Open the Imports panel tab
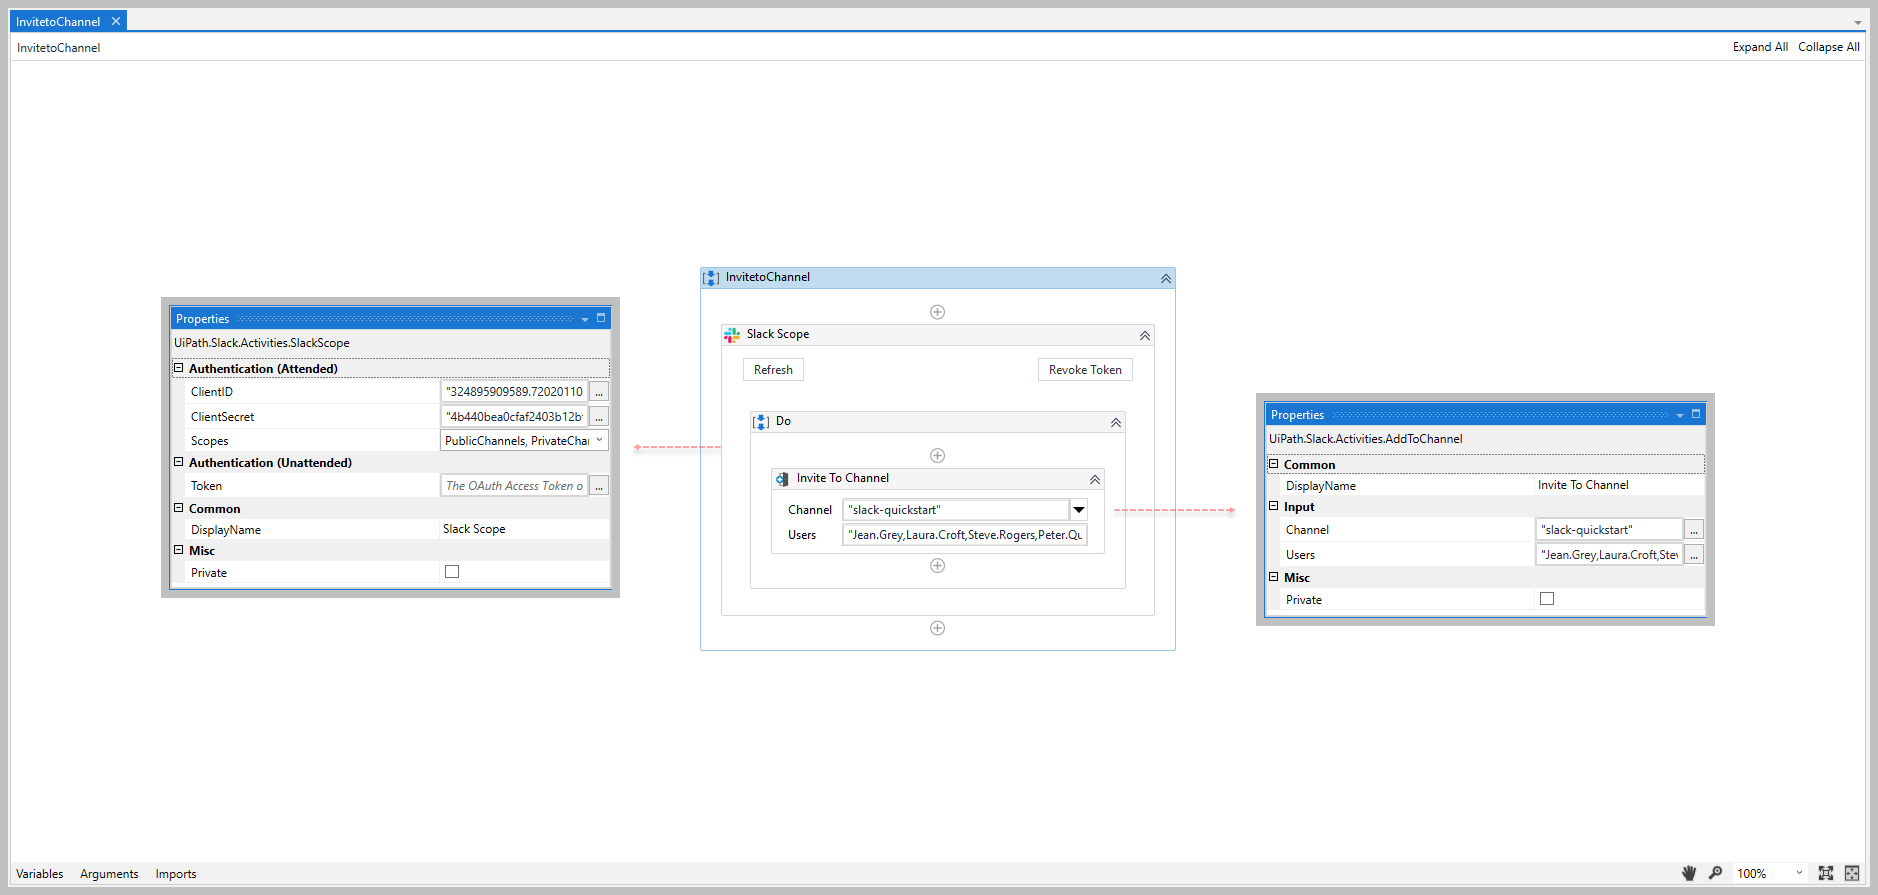Image resolution: width=1878 pixels, height=895 pixels. pos(176,874)
